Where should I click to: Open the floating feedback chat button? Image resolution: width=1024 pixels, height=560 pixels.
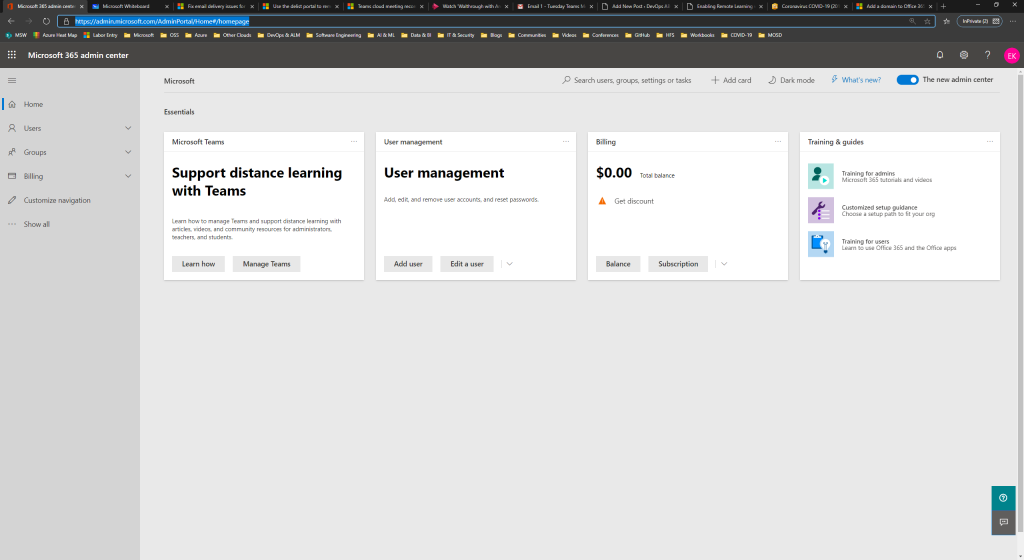(1003, 522)
